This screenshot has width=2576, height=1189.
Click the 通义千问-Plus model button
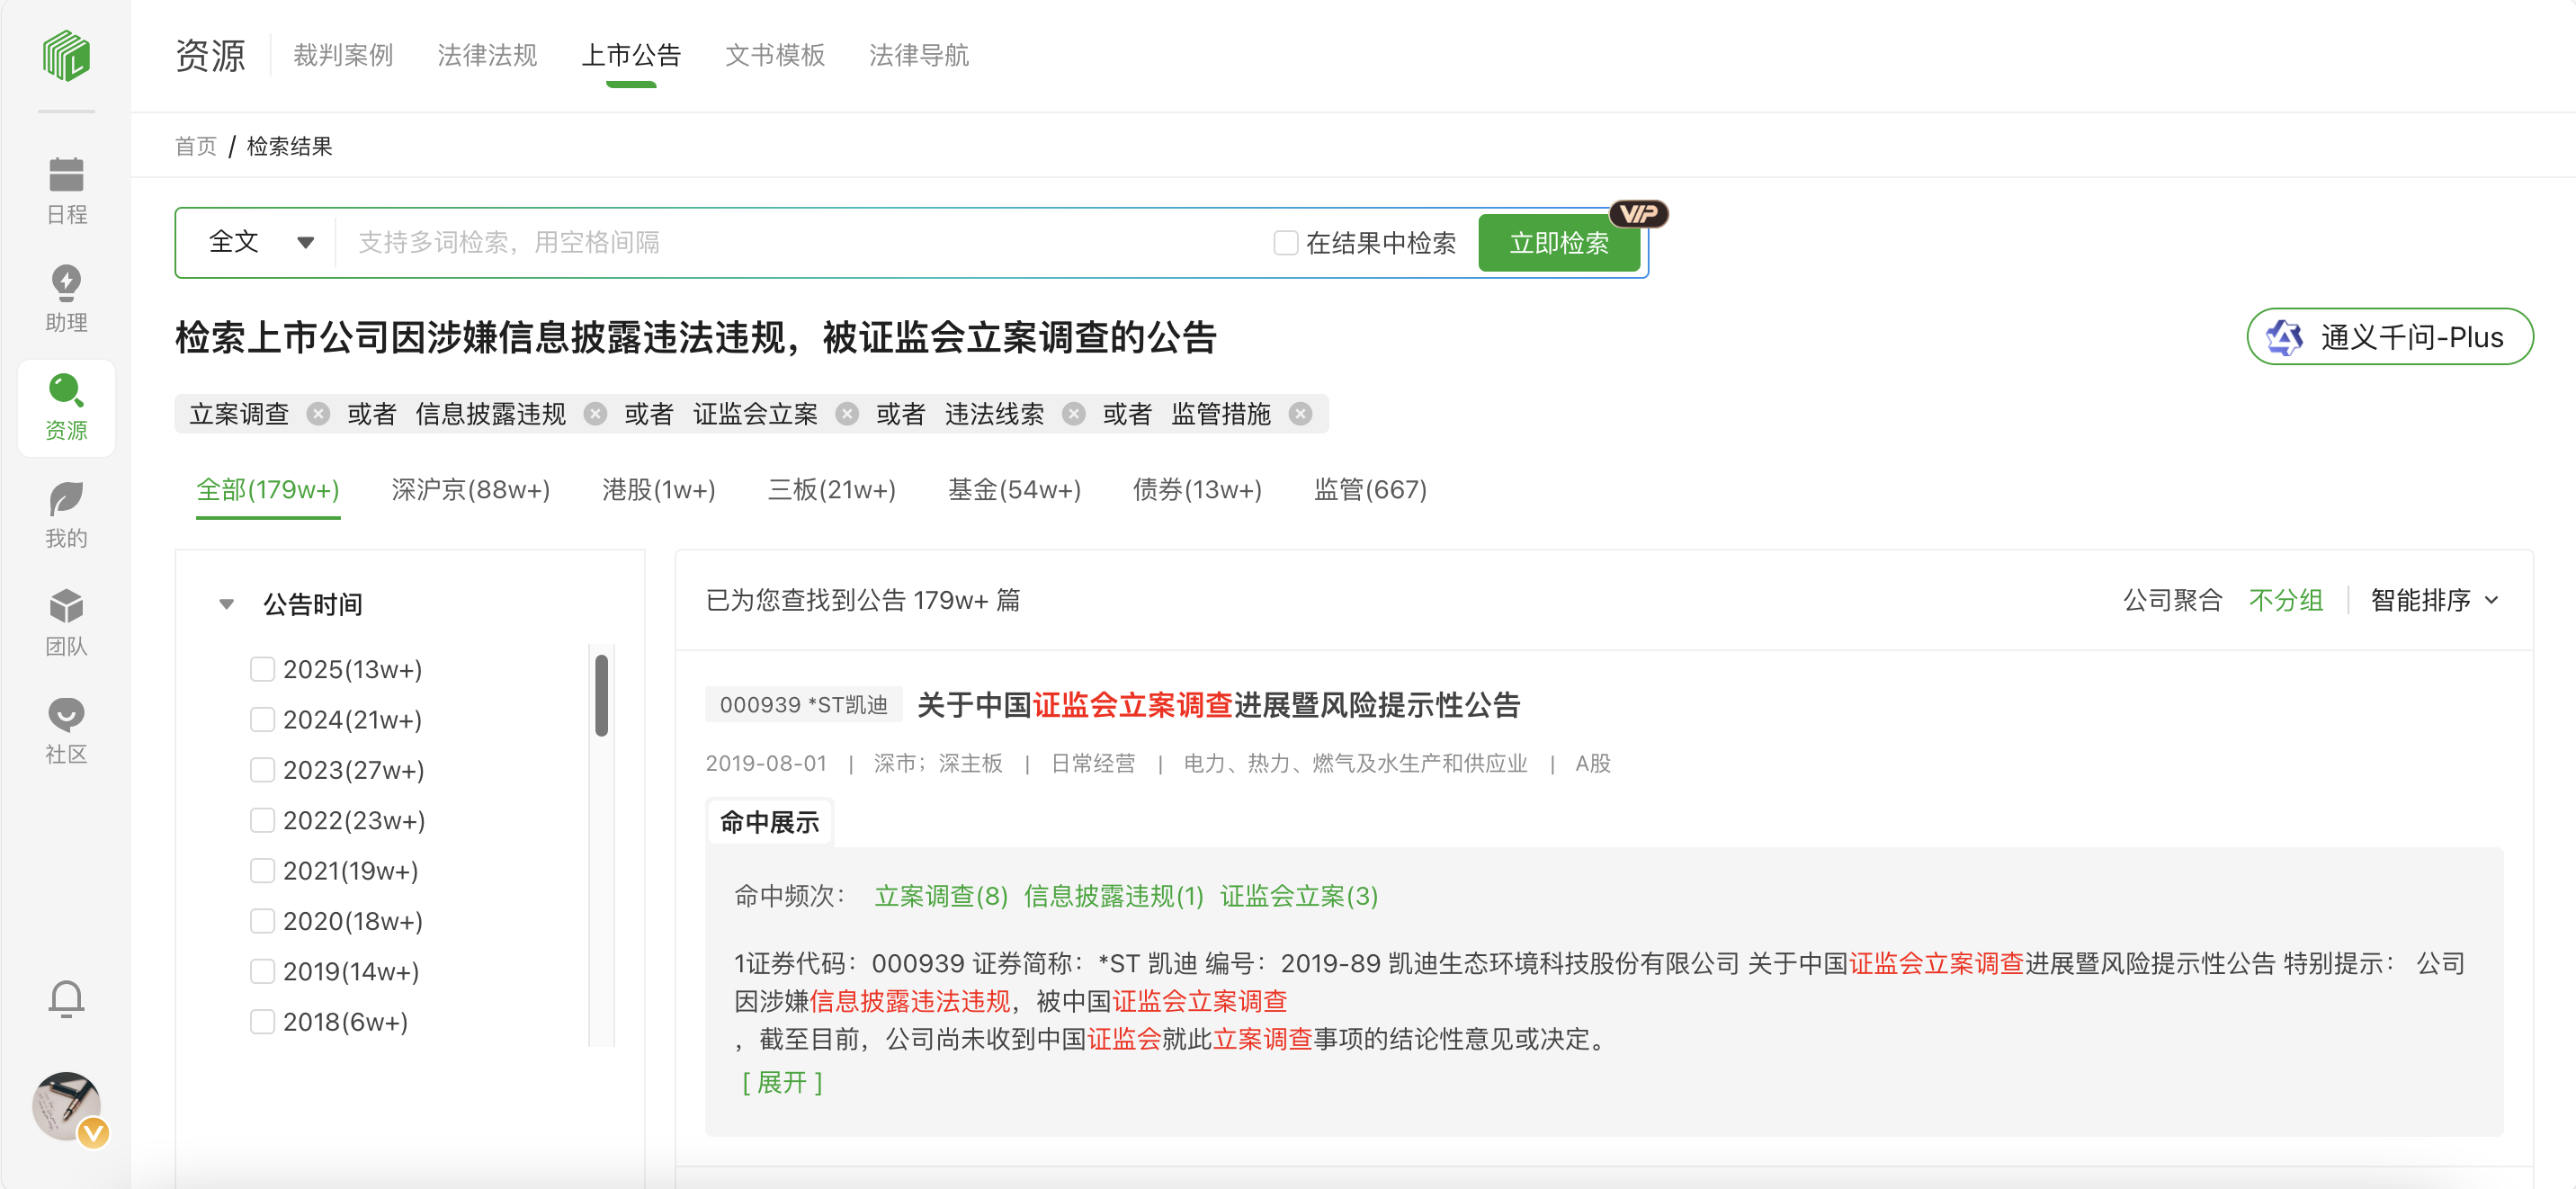coord(2390,337)
